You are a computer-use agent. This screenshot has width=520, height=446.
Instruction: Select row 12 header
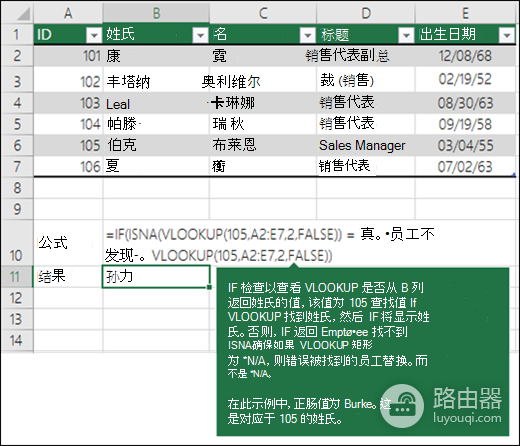17,298
